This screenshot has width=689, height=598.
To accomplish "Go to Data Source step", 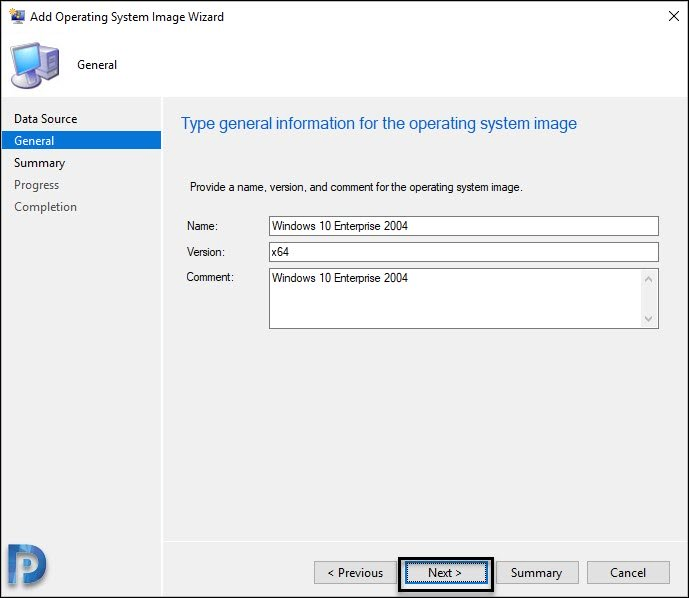I will 45,119.
